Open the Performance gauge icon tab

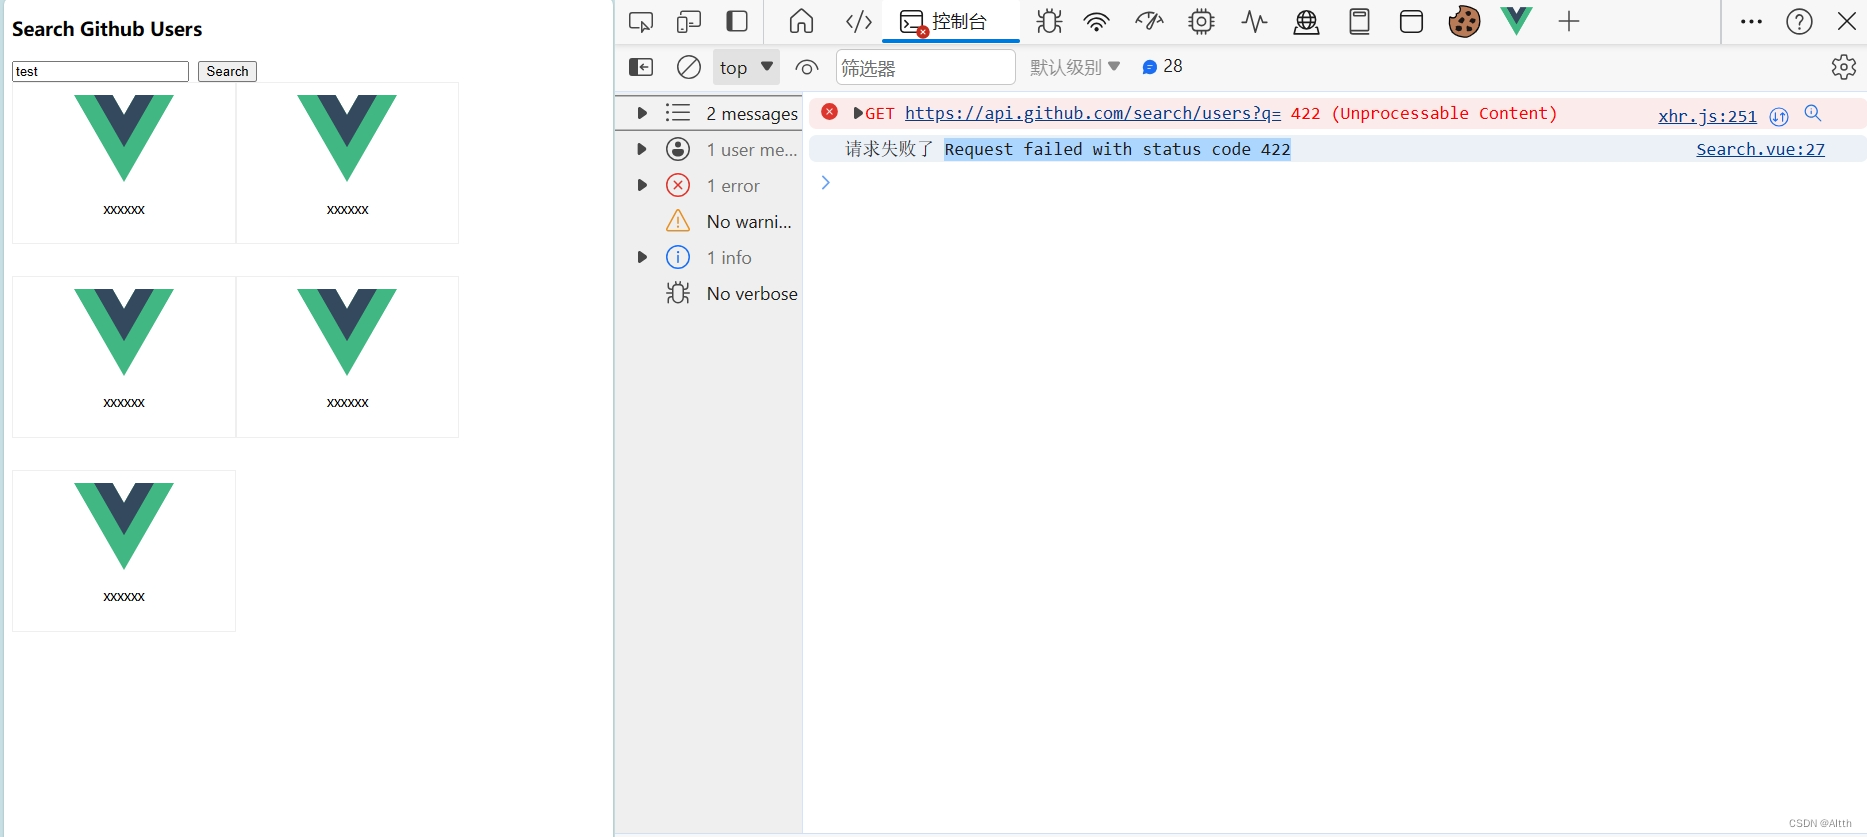[1149, 21]
